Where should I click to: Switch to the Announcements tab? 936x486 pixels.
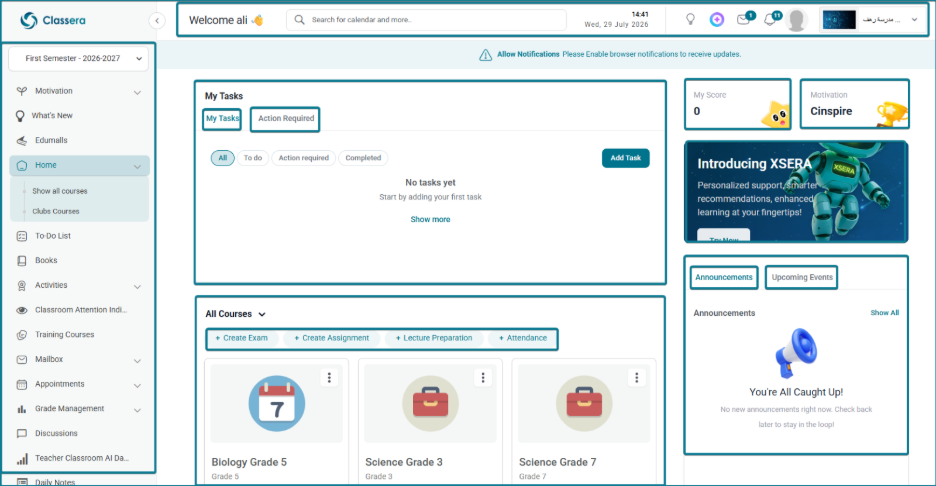click(723, 278)
